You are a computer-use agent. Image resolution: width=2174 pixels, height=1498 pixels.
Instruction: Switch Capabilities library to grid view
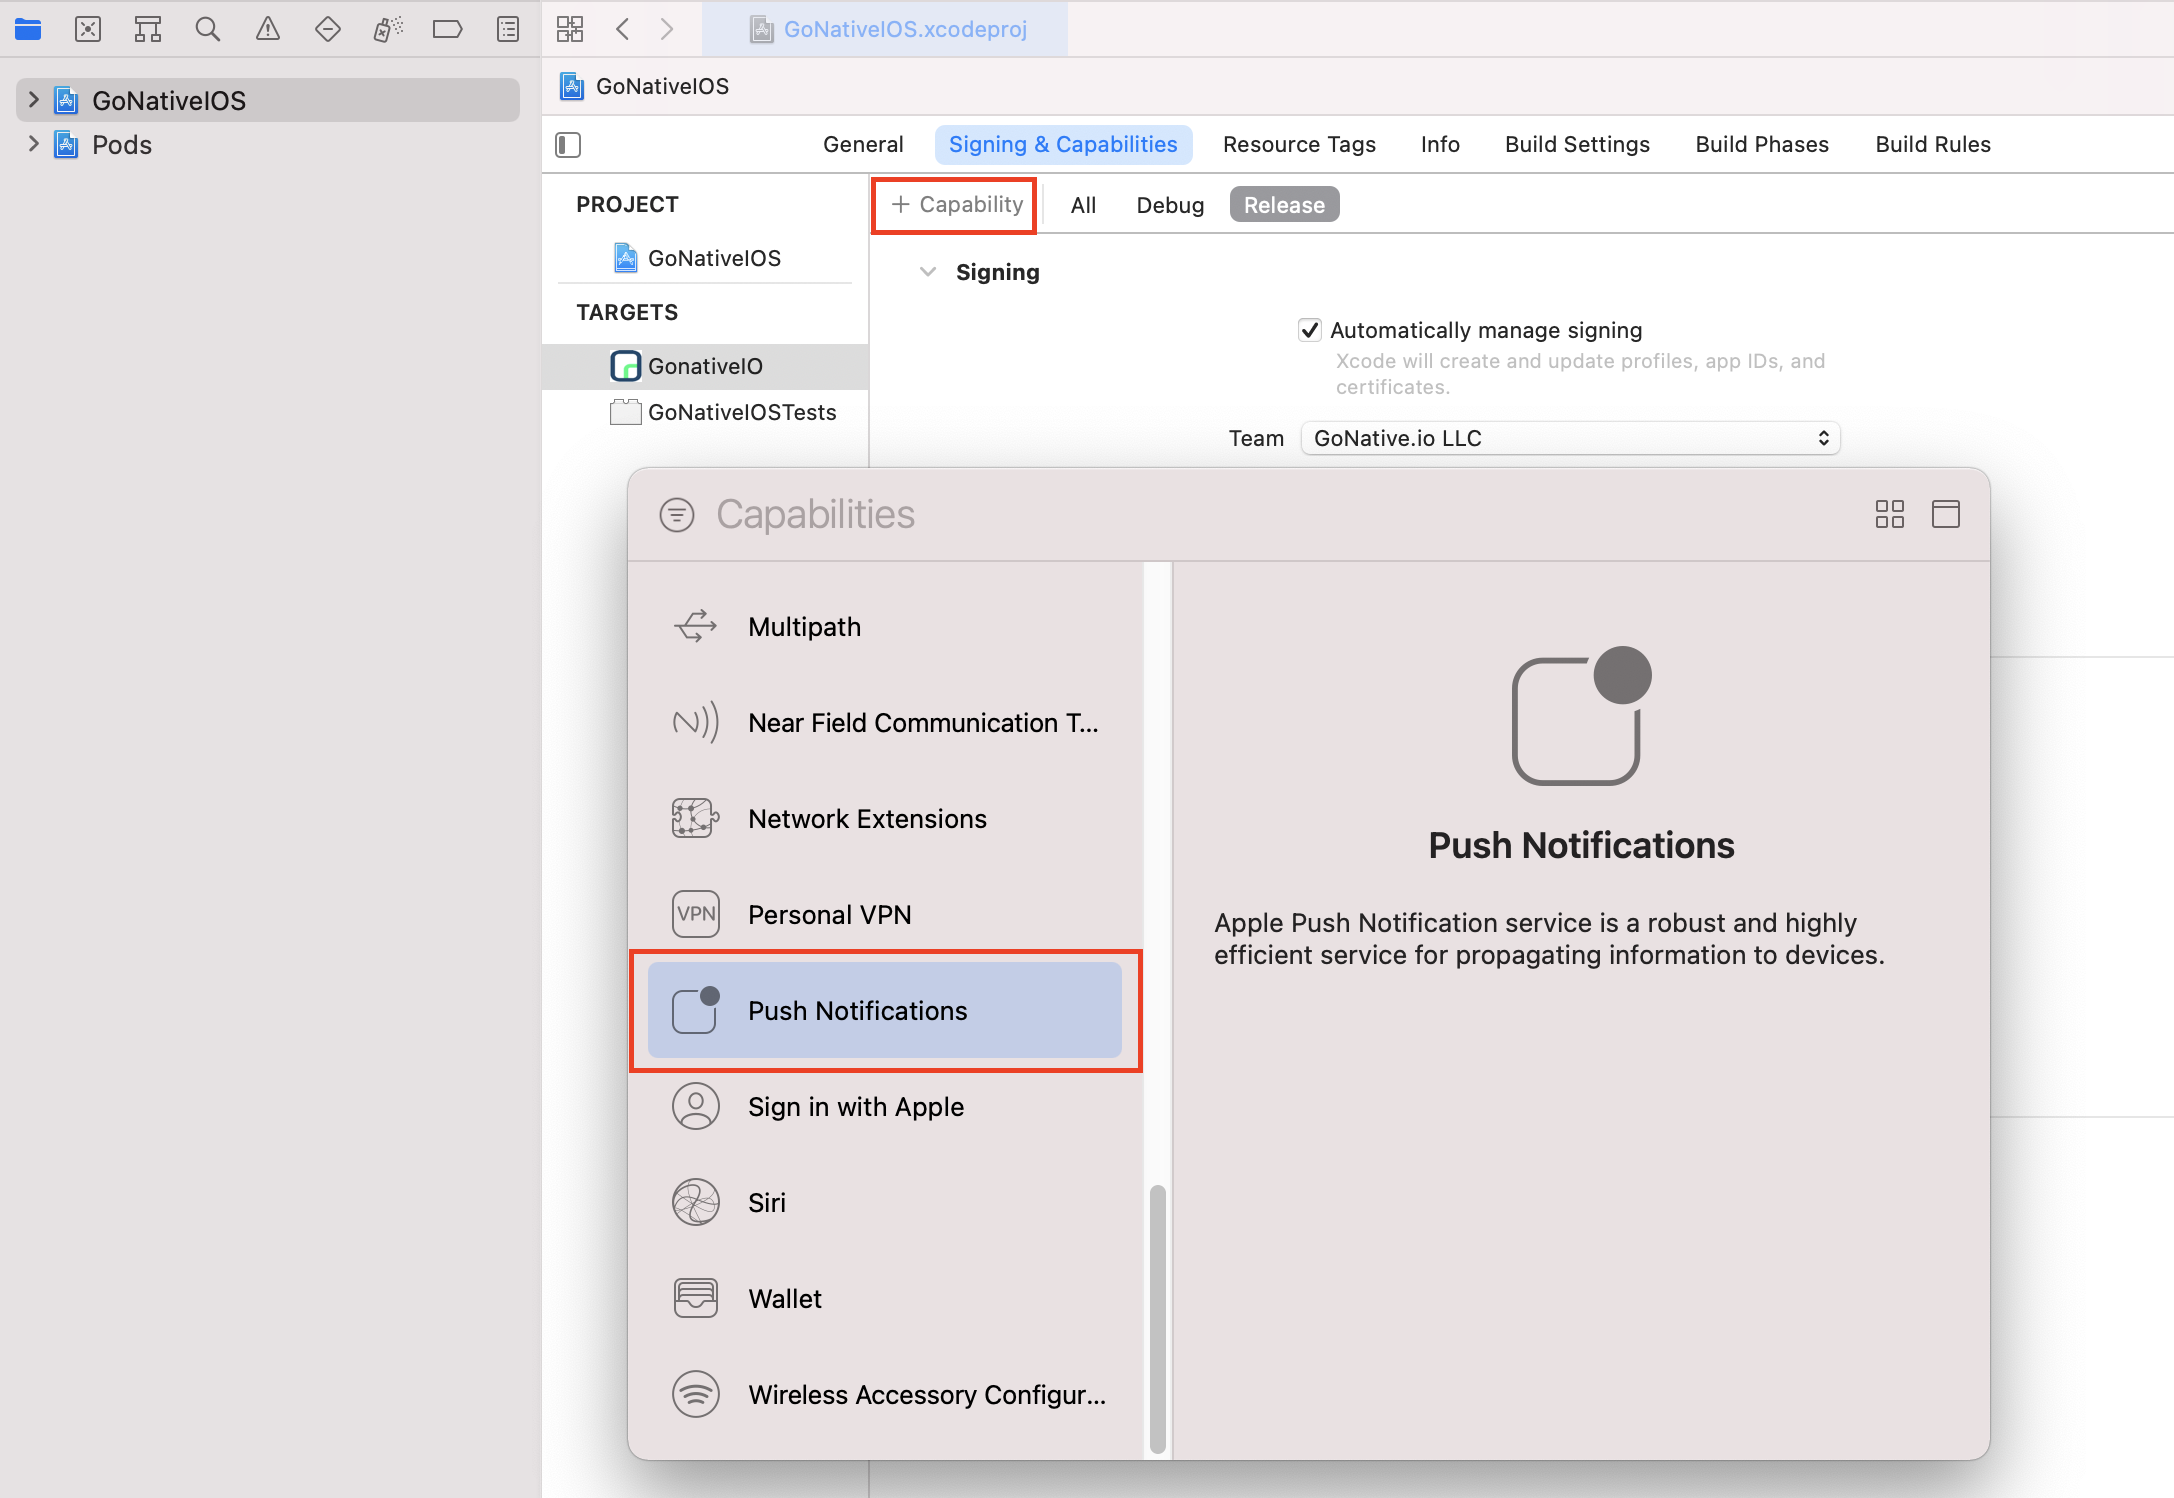point(1889,514)
